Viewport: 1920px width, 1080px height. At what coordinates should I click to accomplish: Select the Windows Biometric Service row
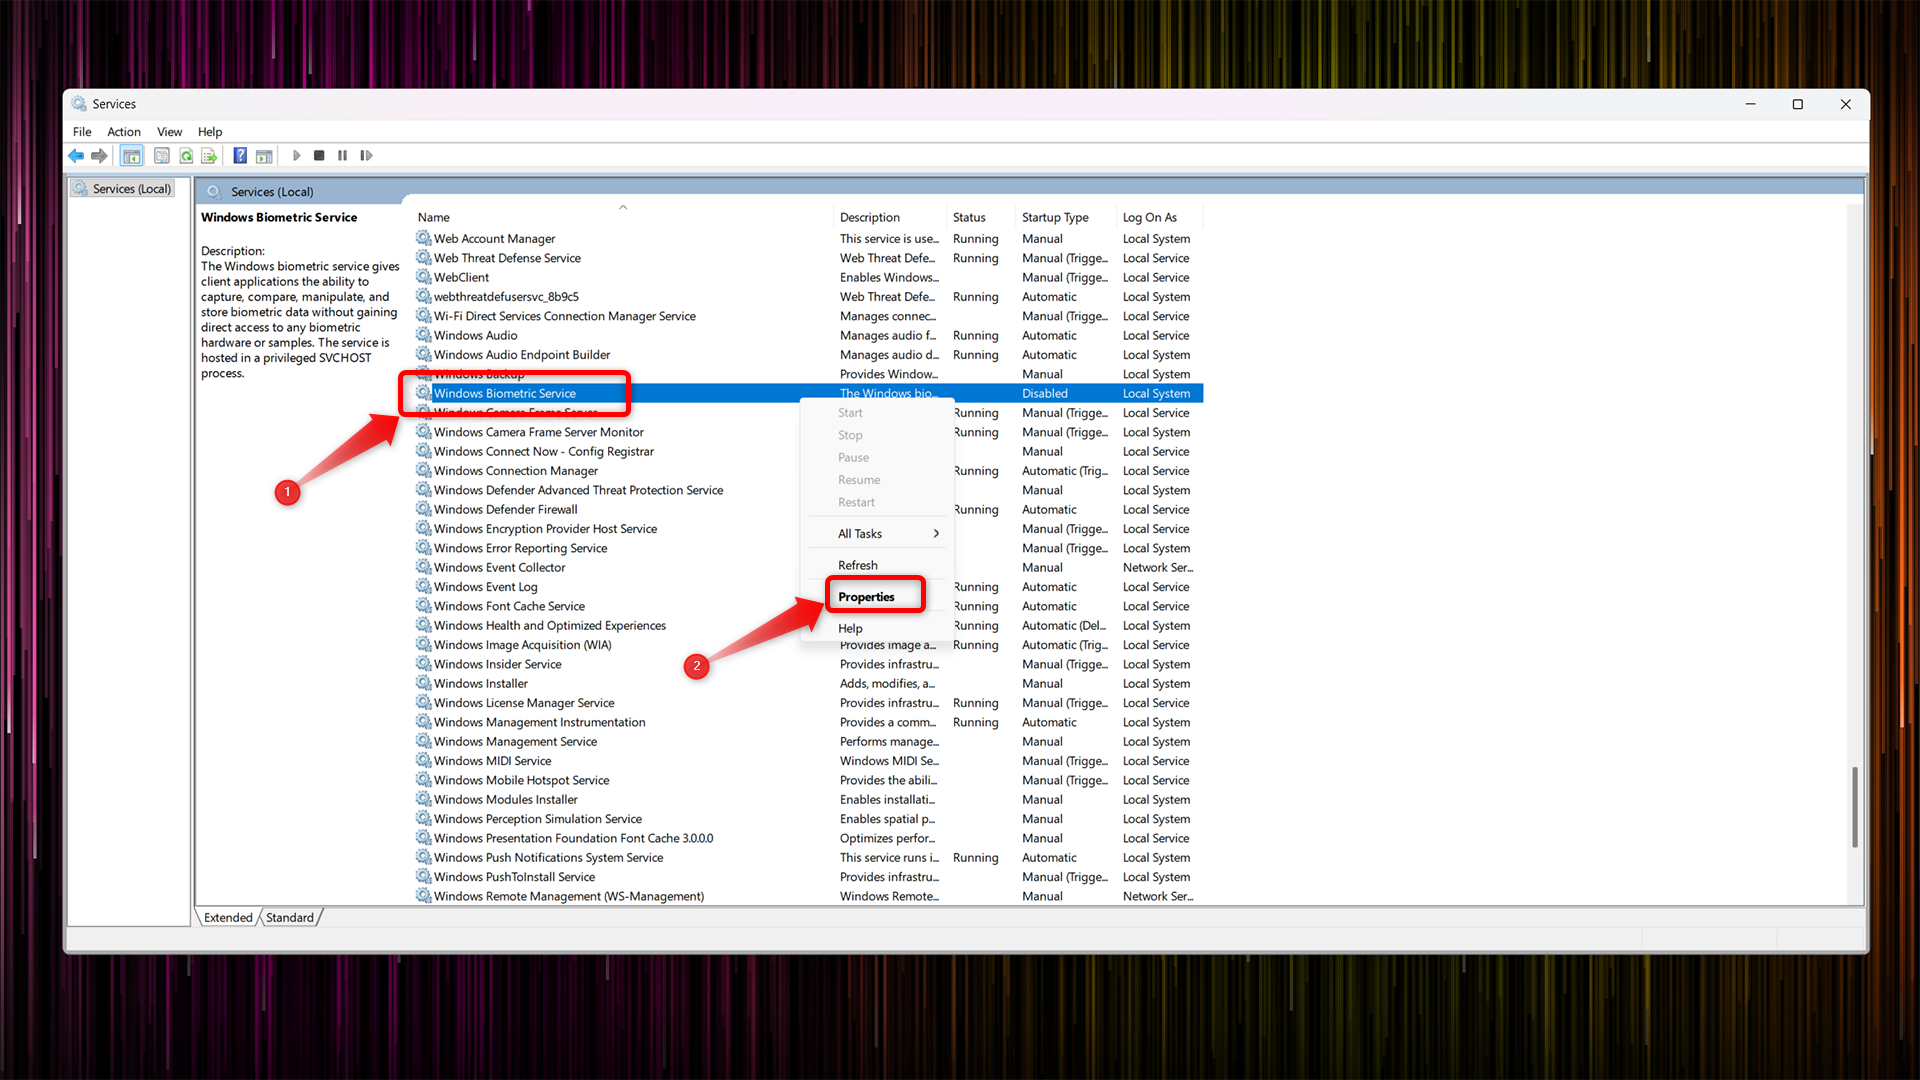pos(808,393)
